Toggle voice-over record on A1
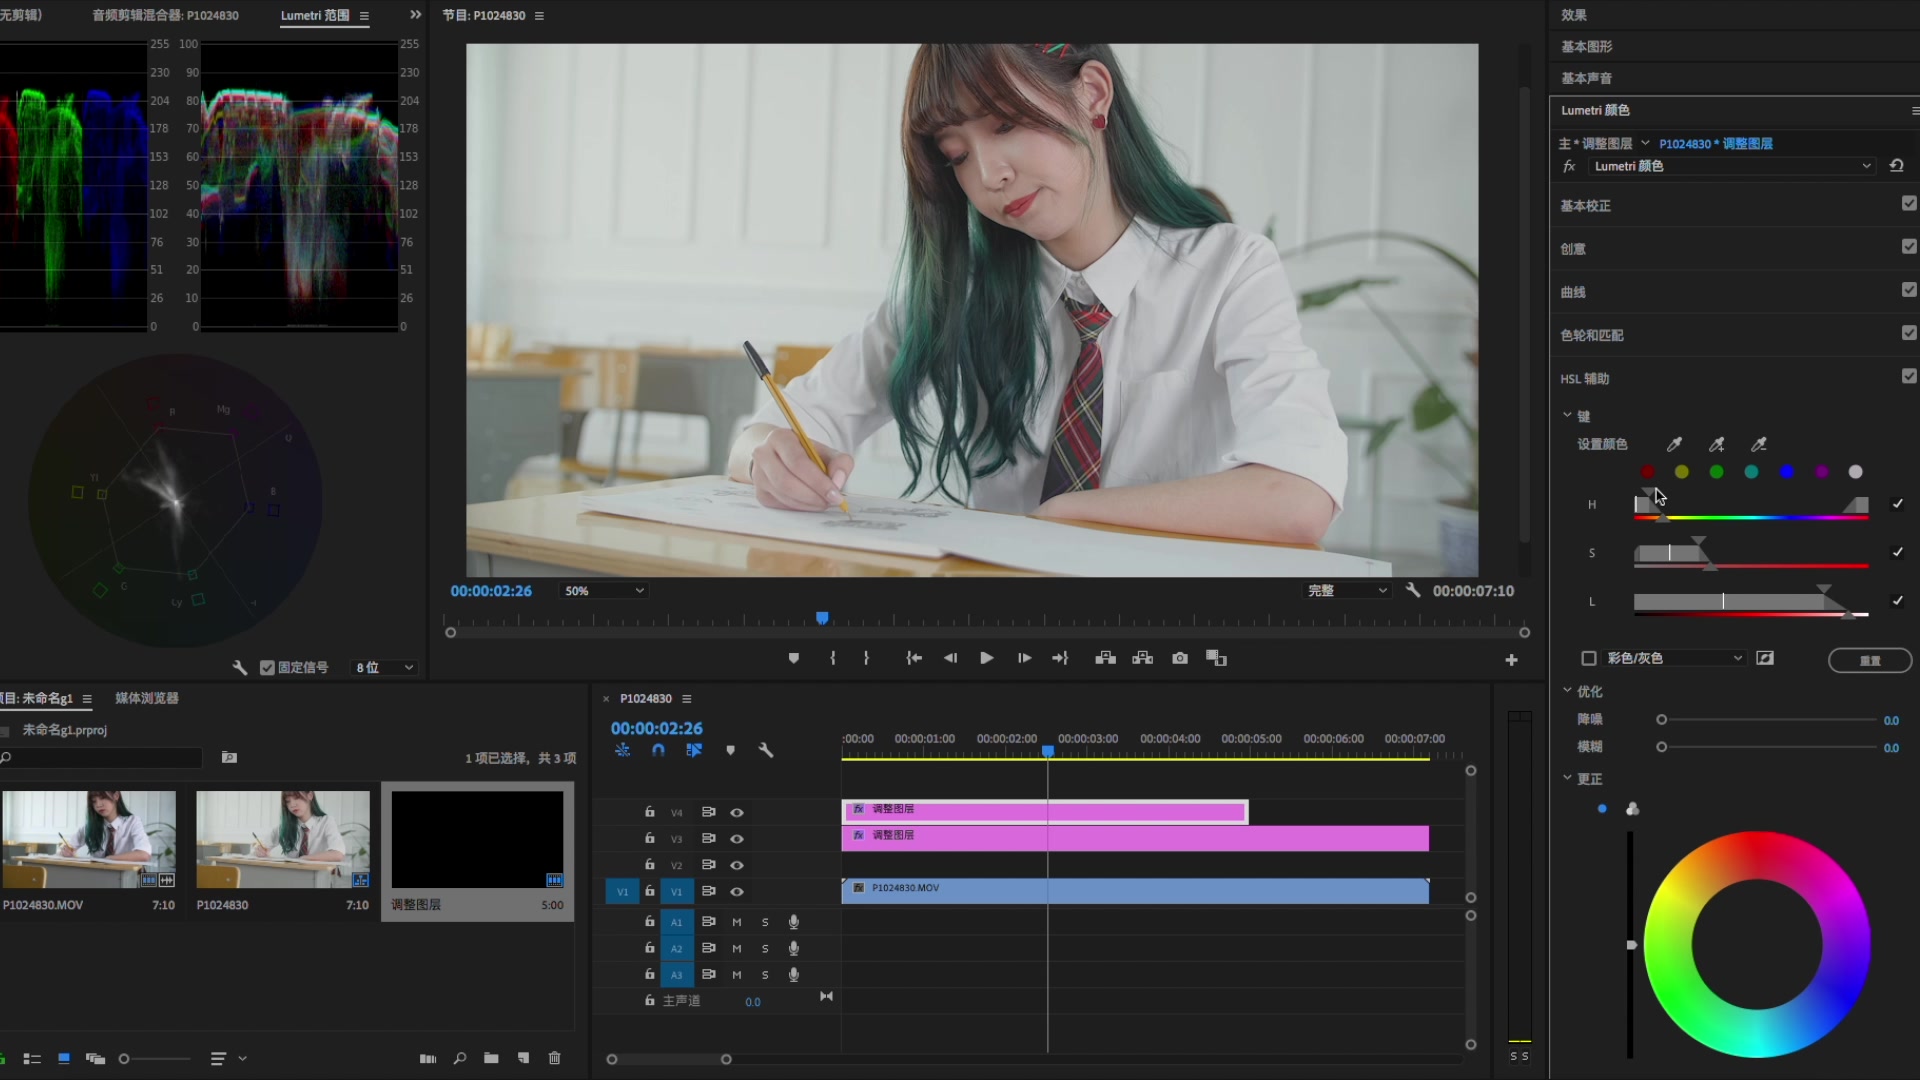This screenshot has height=1080, width=1920. click(794, 922)
